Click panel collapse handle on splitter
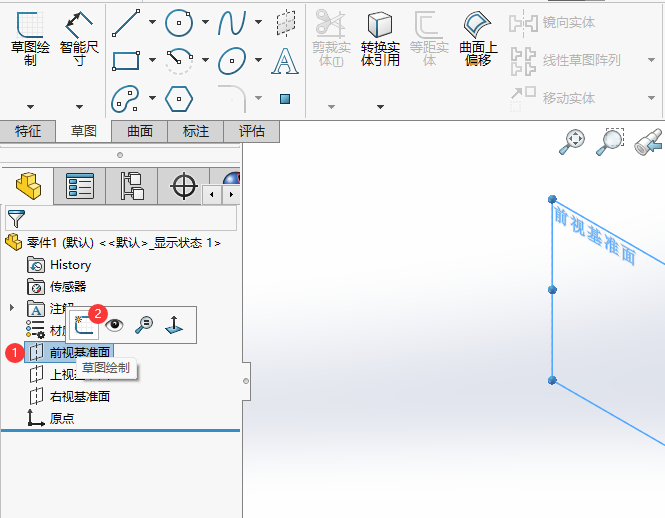The image size is (665, 518). pos(246,381)
